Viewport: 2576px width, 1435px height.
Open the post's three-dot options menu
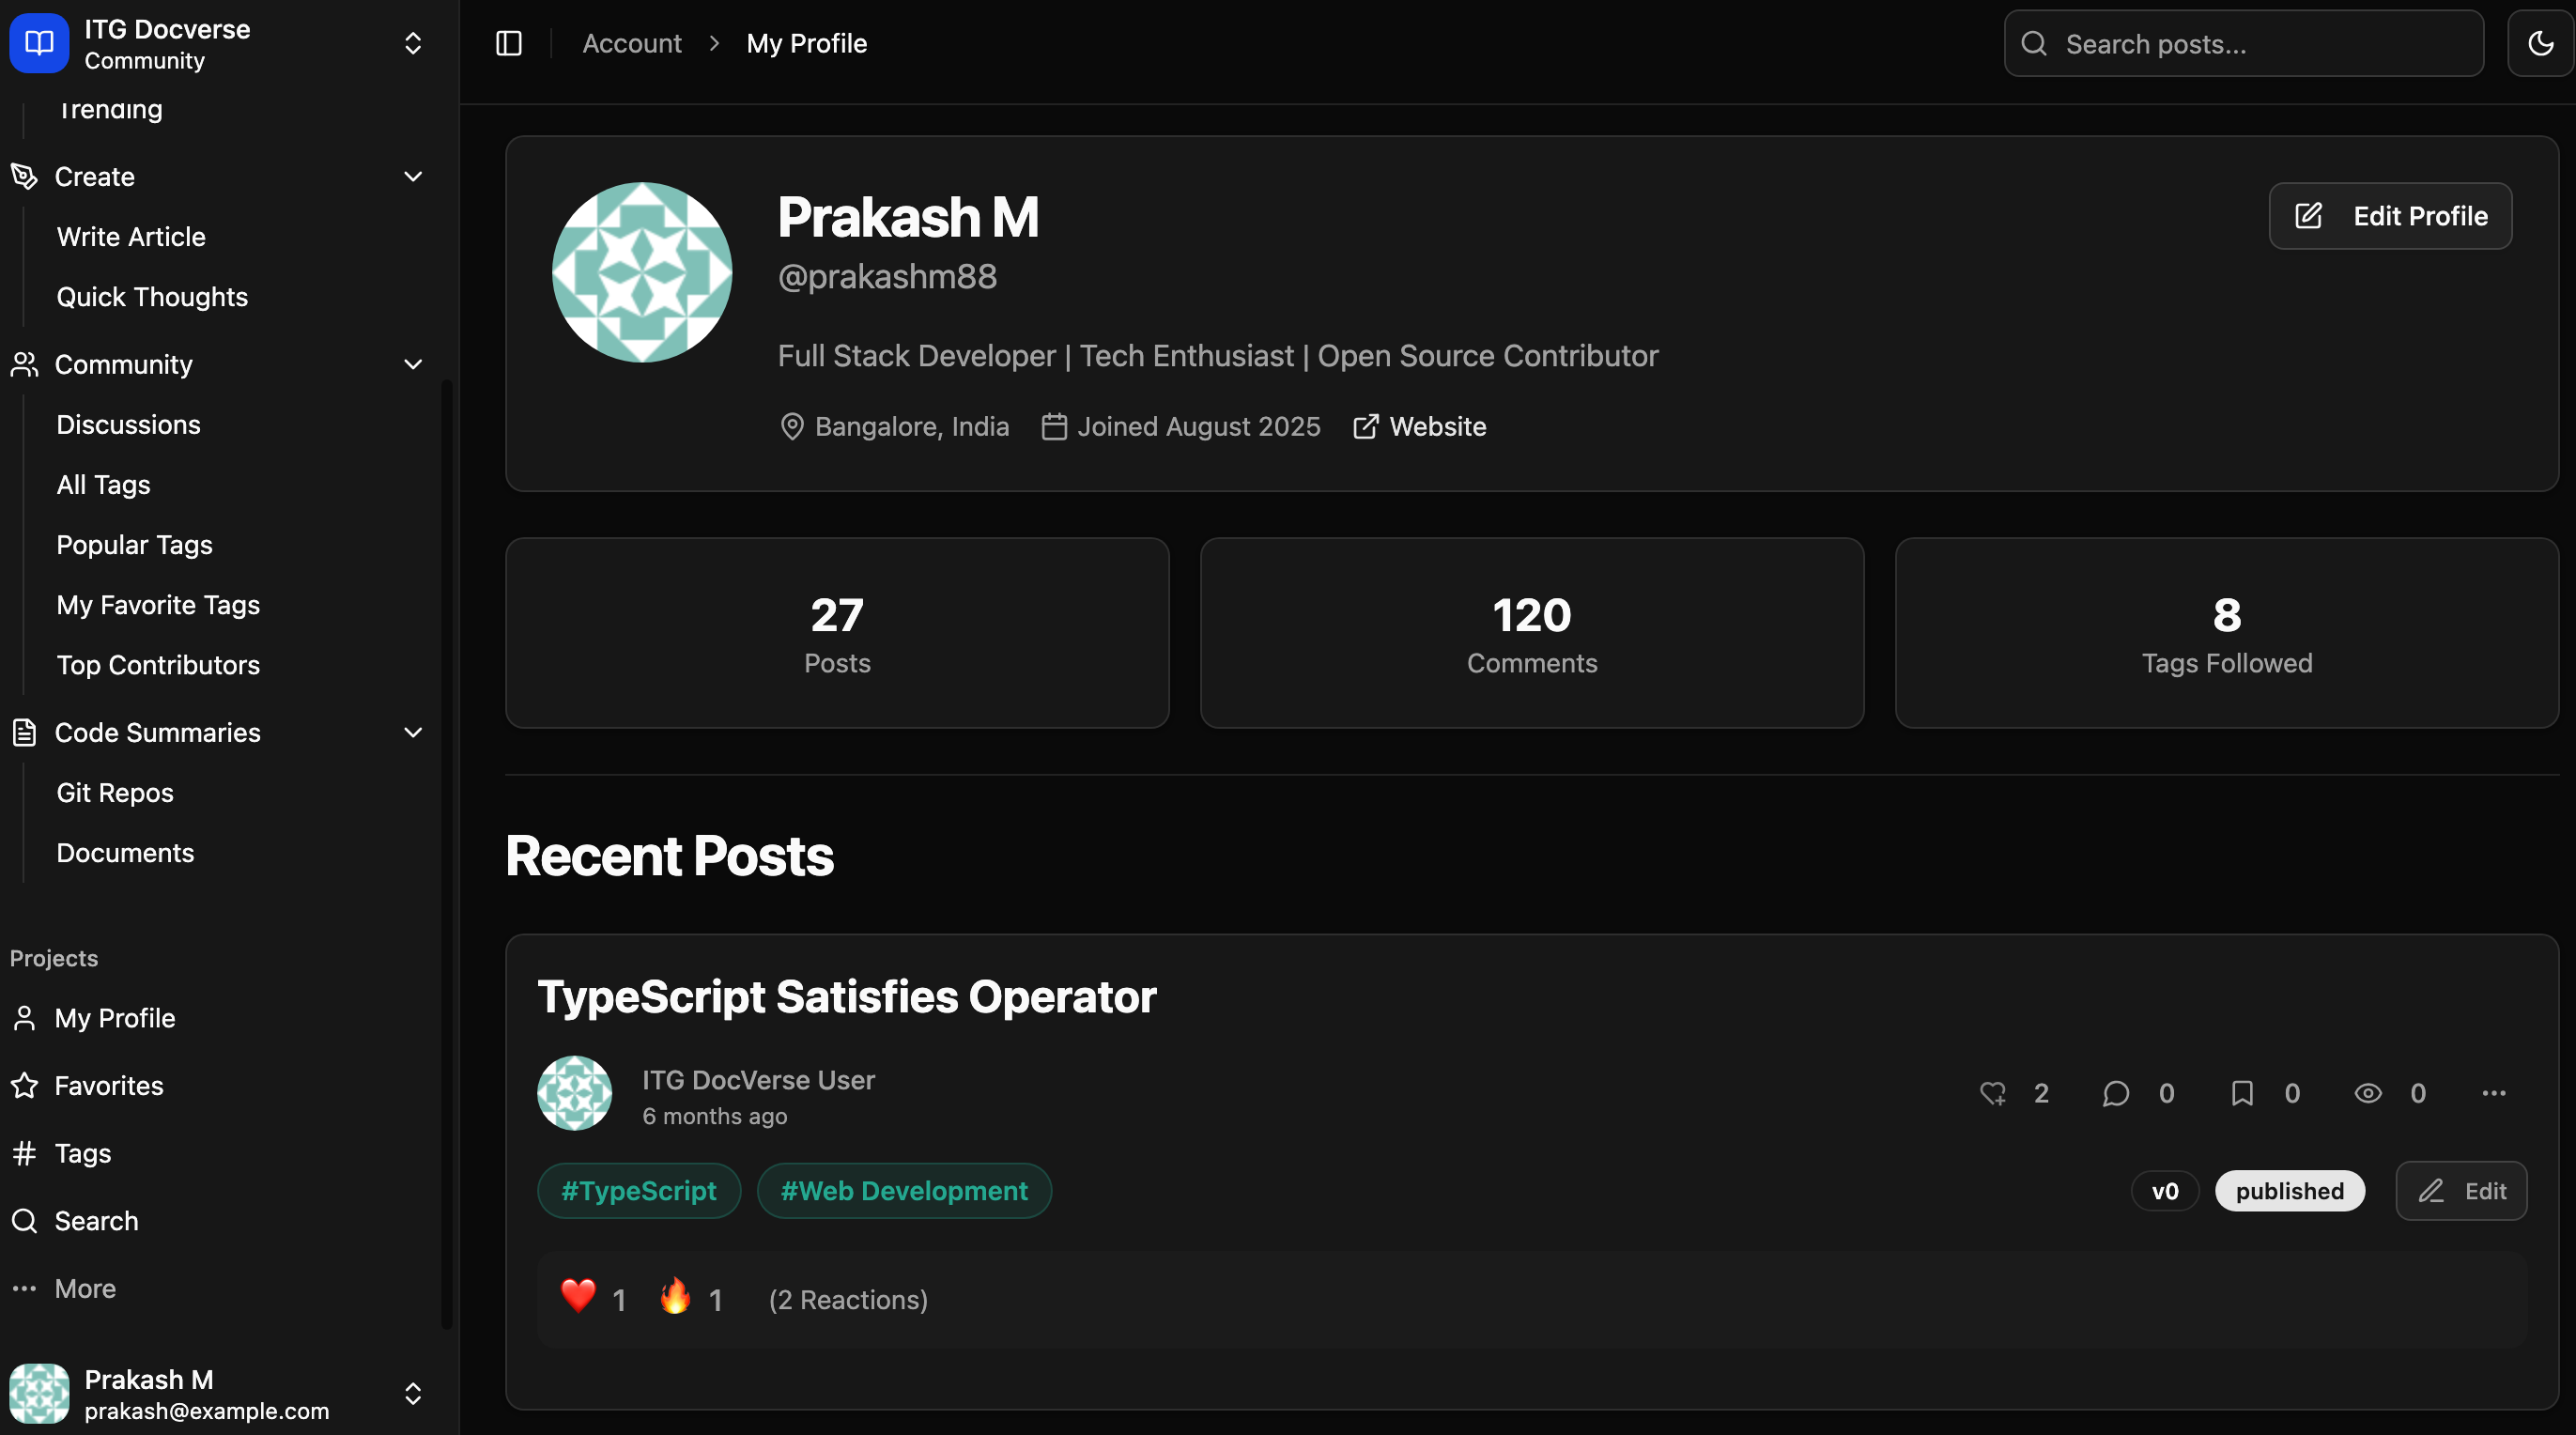point(2494,1093)
